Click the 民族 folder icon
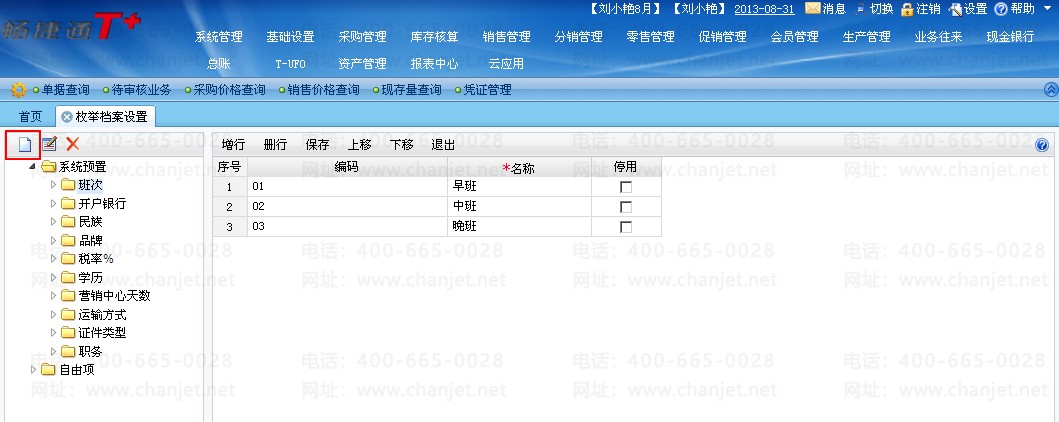The image size is (1059, 422). point(68,221)
